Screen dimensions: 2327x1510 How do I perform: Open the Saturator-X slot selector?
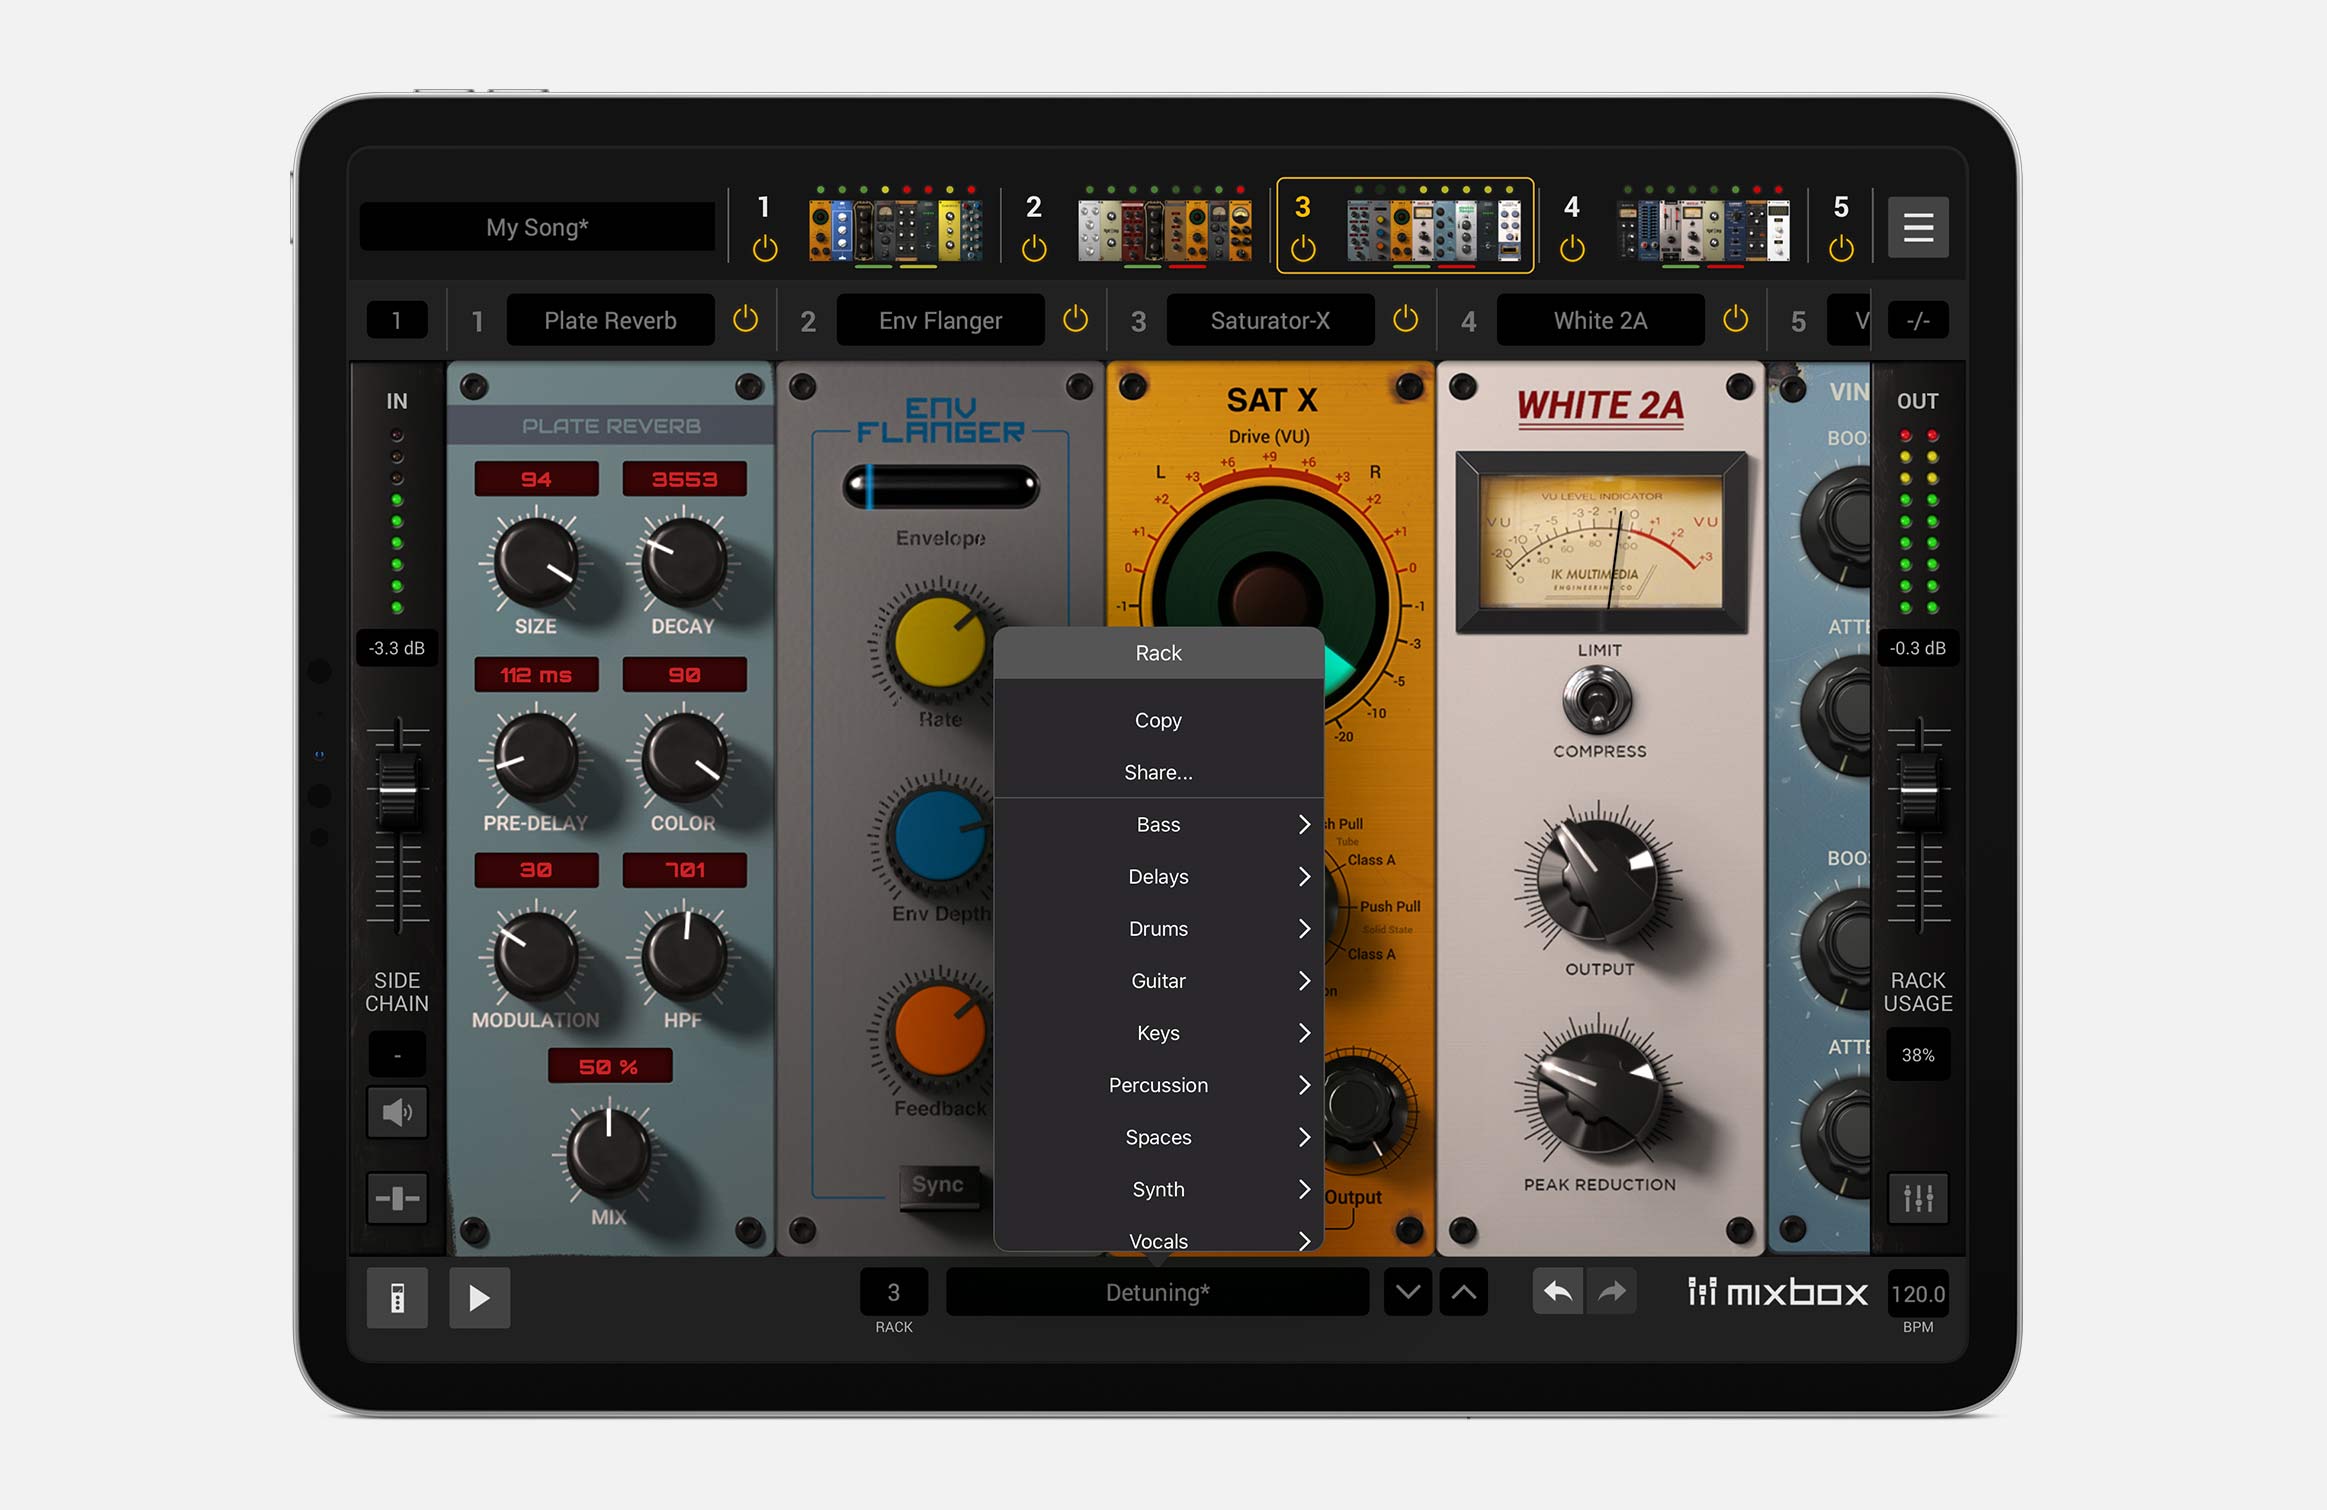tap(1270, 320)
